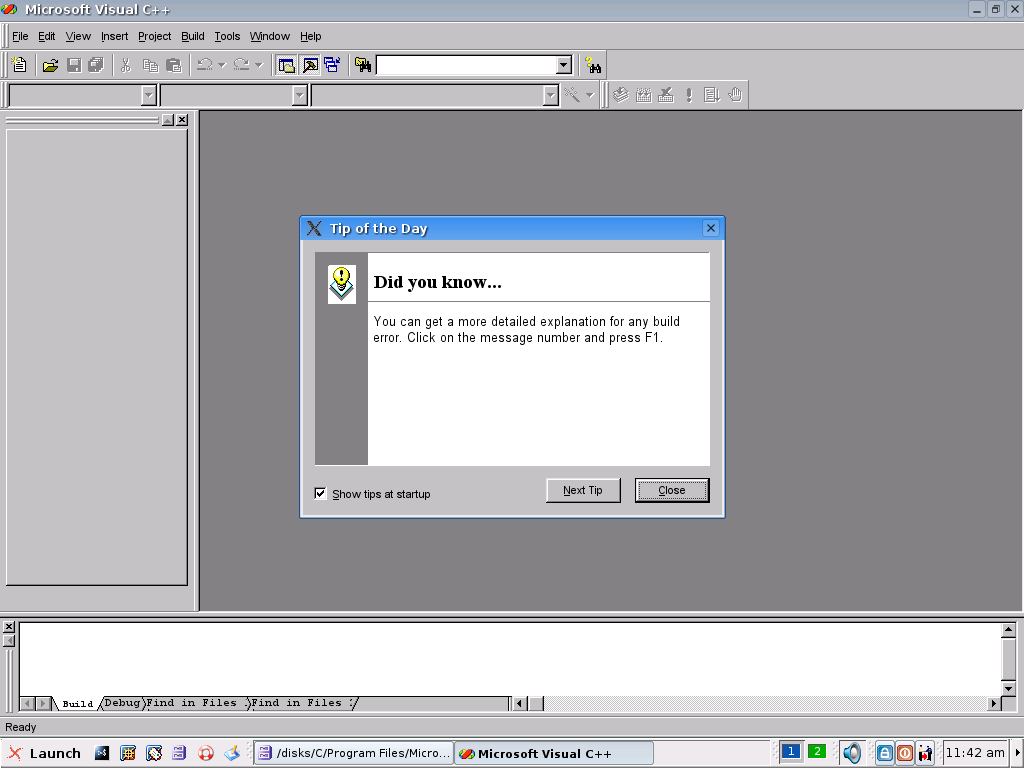
Task: Click the Copy toolbar icon
Action: (x=150, y=65)
